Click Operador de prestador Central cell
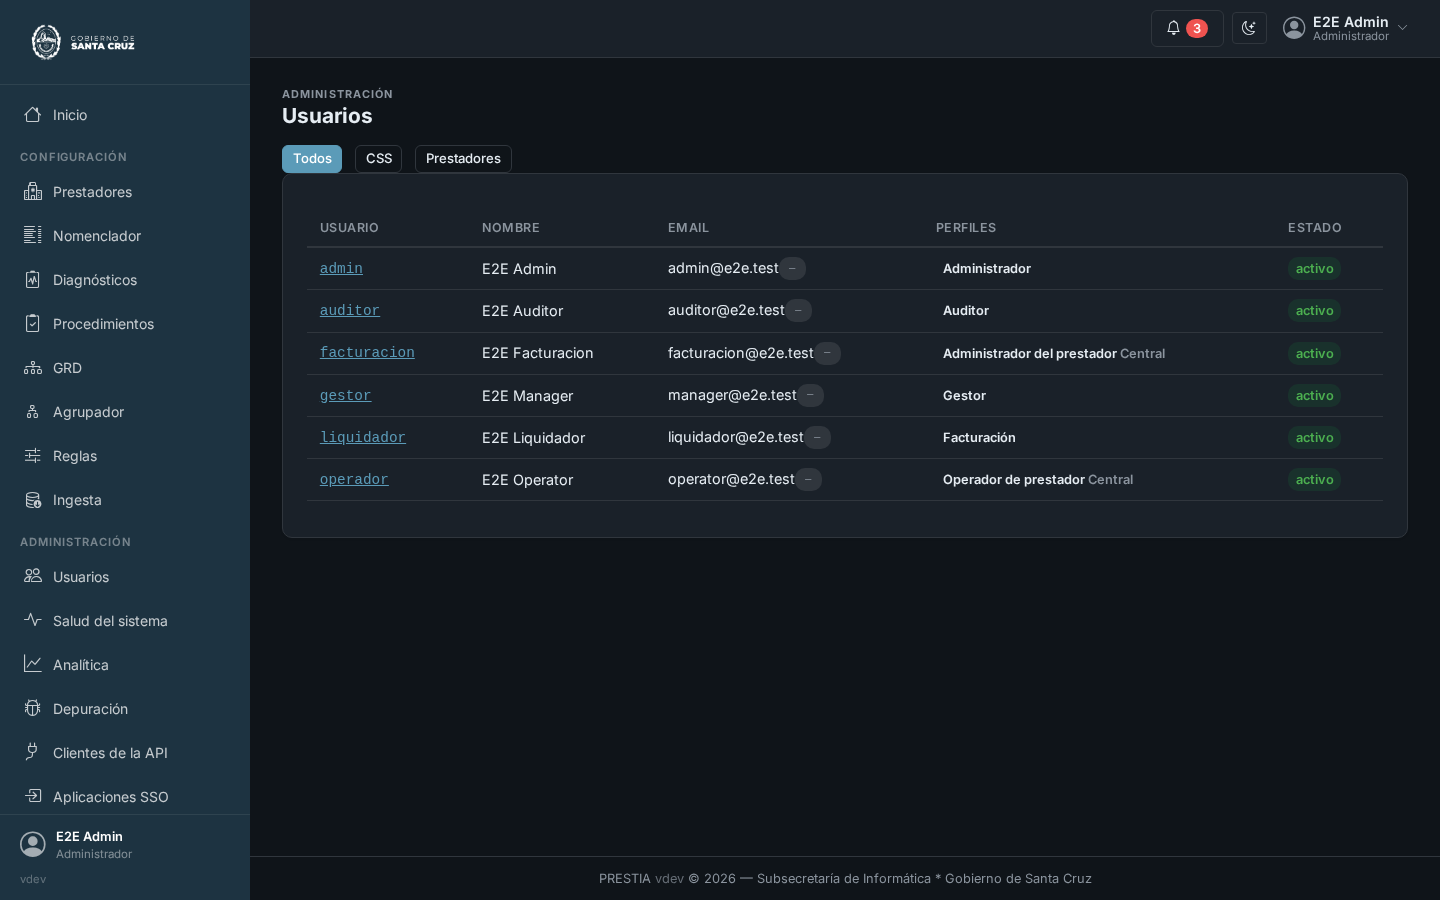 pyautogui.click(x=1038, y=480)
